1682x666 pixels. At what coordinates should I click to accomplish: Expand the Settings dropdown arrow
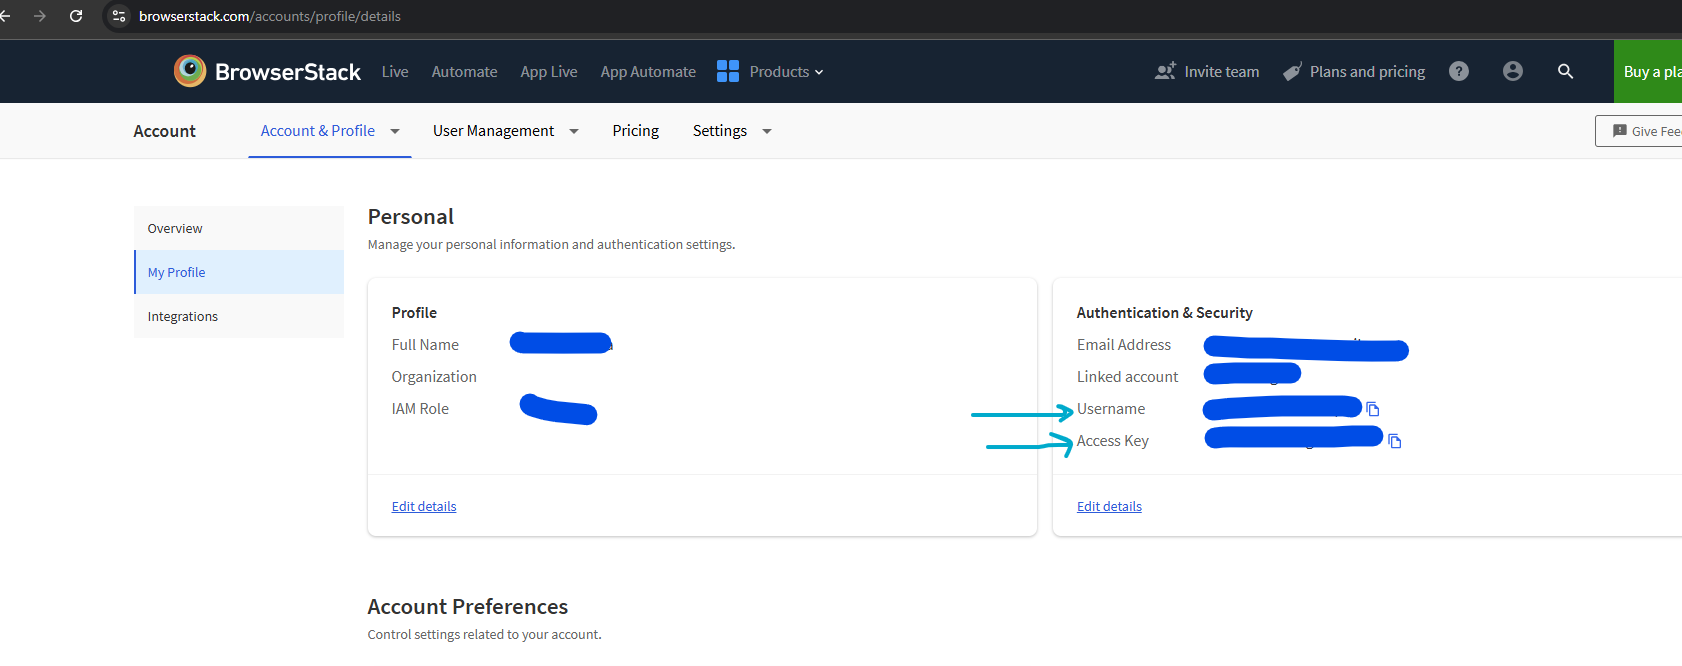click(x=767, y=131)
